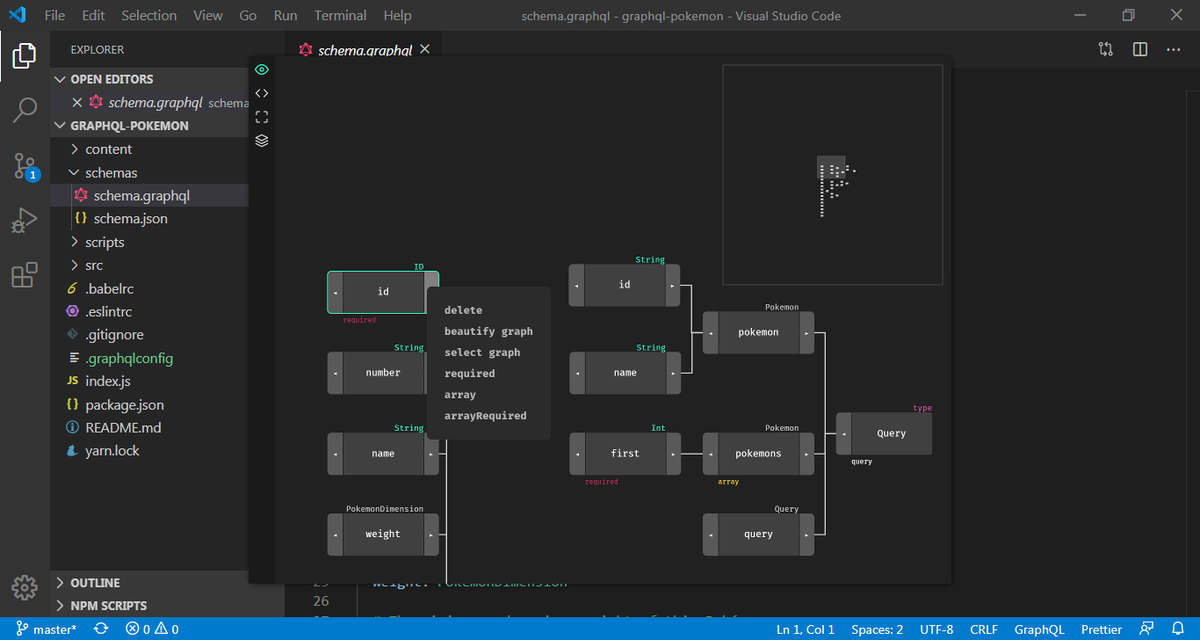Open the Run and Debug icon
This screenshot has height=640, width=1200.
pos(25,220)
